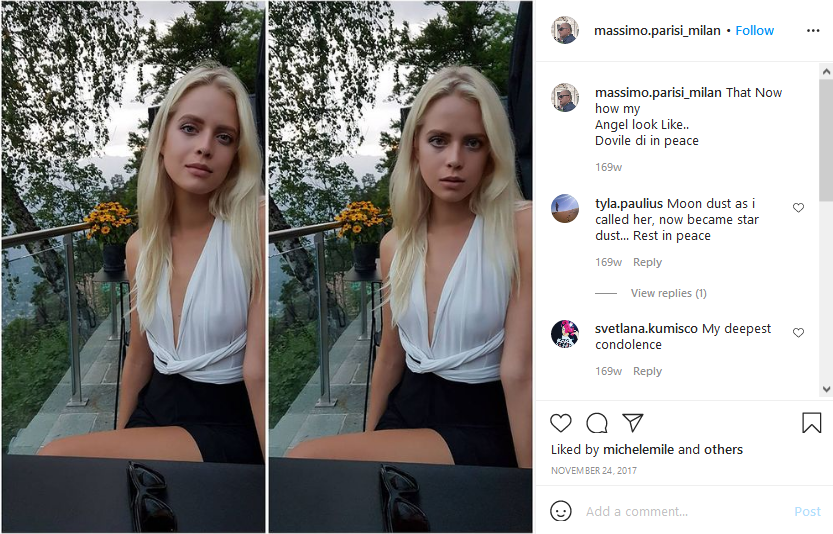Share post with paper plane icon
This screenshot has width=833, height=534.
pyautogui.click(x=633, y=422)
